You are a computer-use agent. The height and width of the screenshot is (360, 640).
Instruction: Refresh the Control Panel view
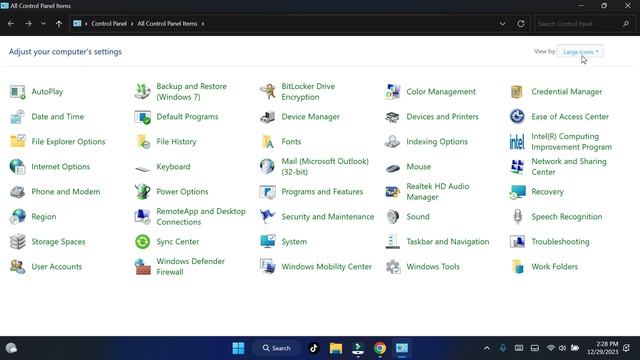(x=521, y=24)
